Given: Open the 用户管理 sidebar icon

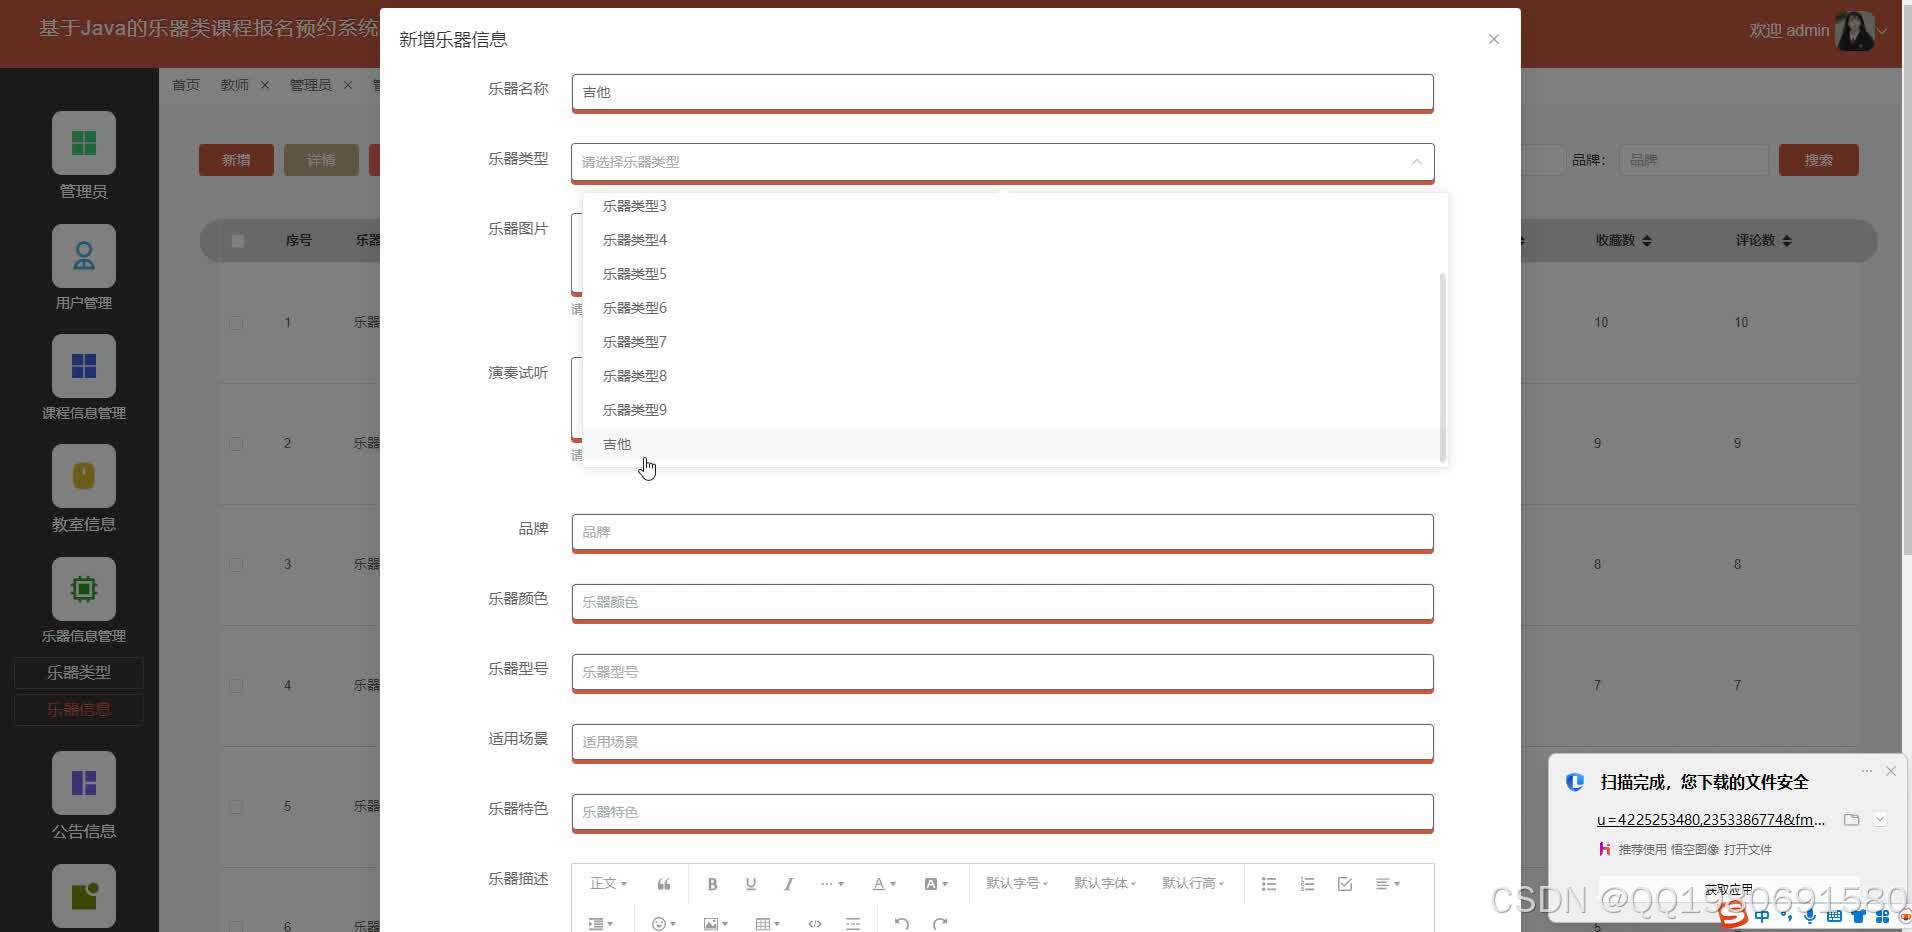Looking at the screenshot, I should (84, 256).
